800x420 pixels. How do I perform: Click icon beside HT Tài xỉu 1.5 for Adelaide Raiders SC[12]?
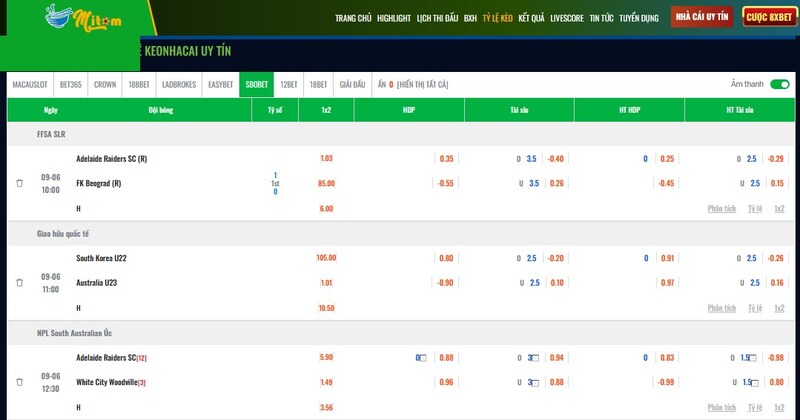754,358
